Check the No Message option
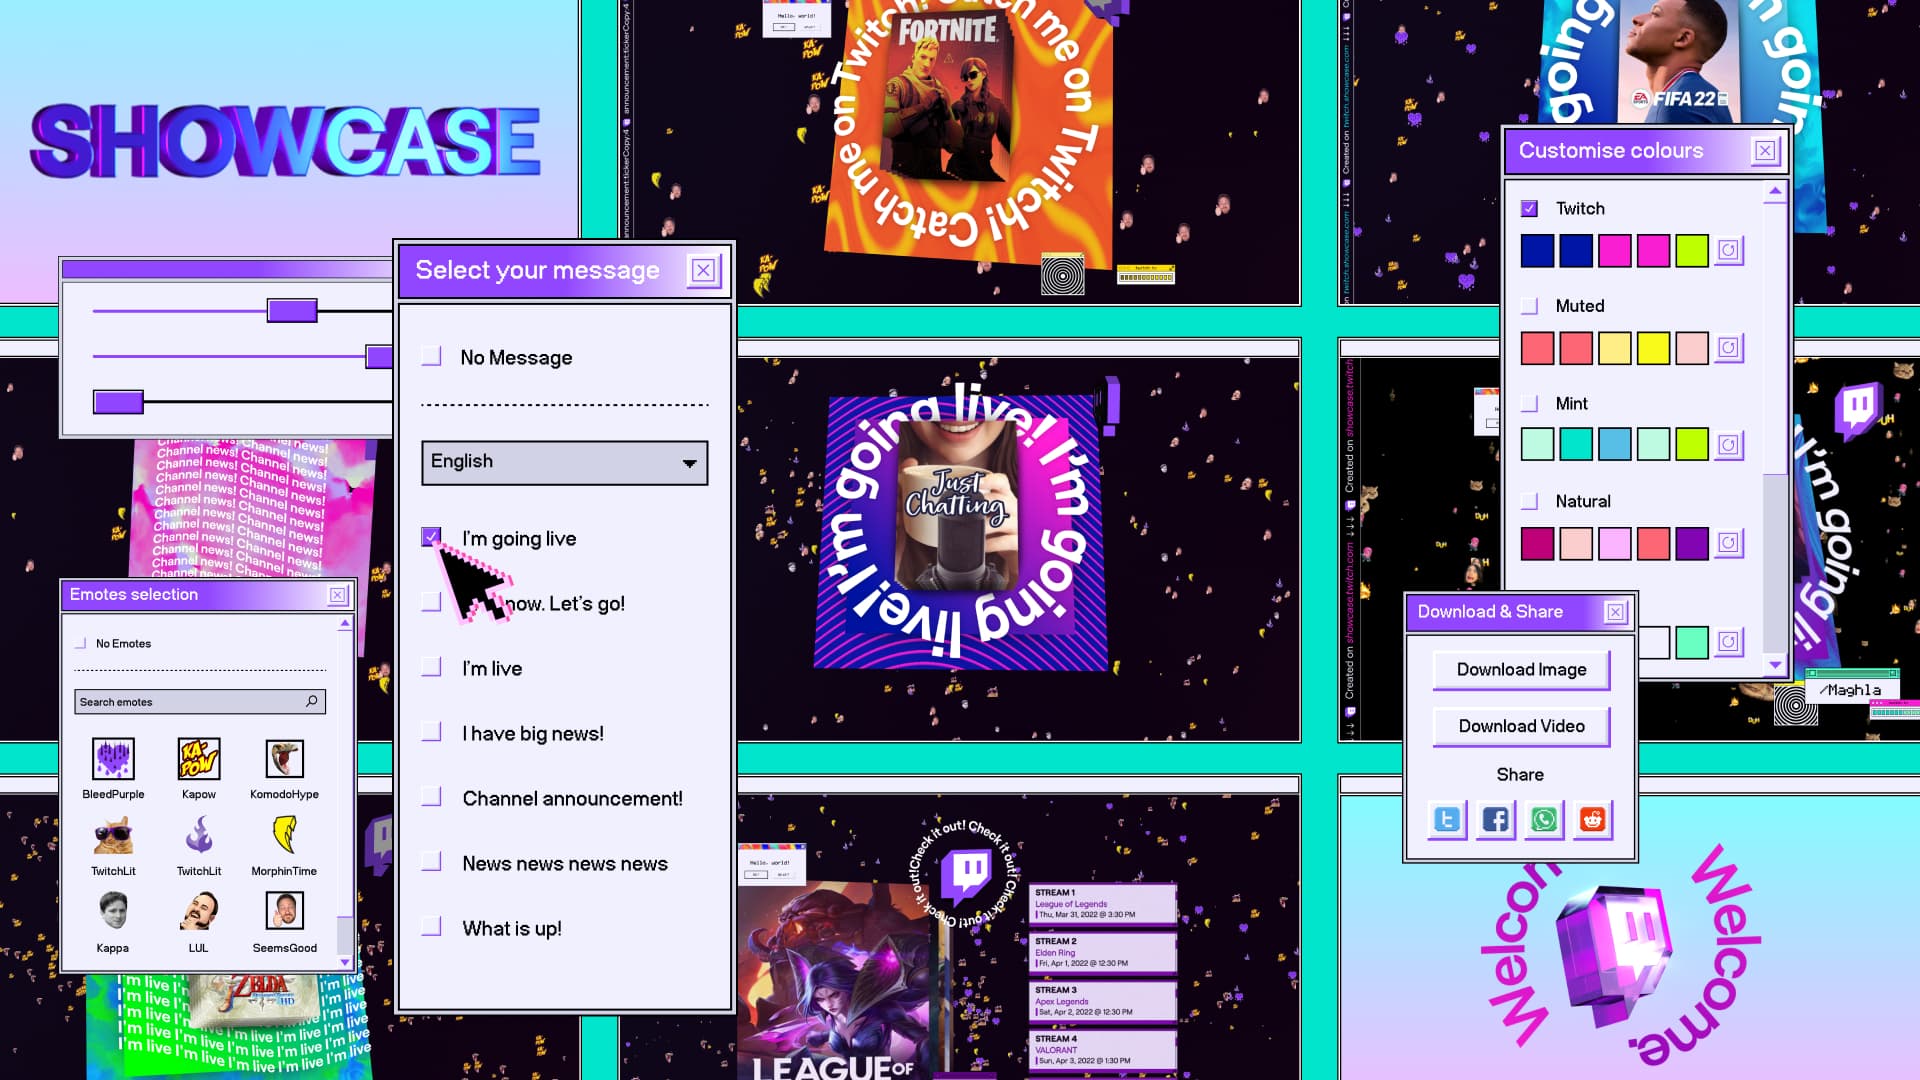Viewport: 1920px width, 1080px height. tap(431, 356)
